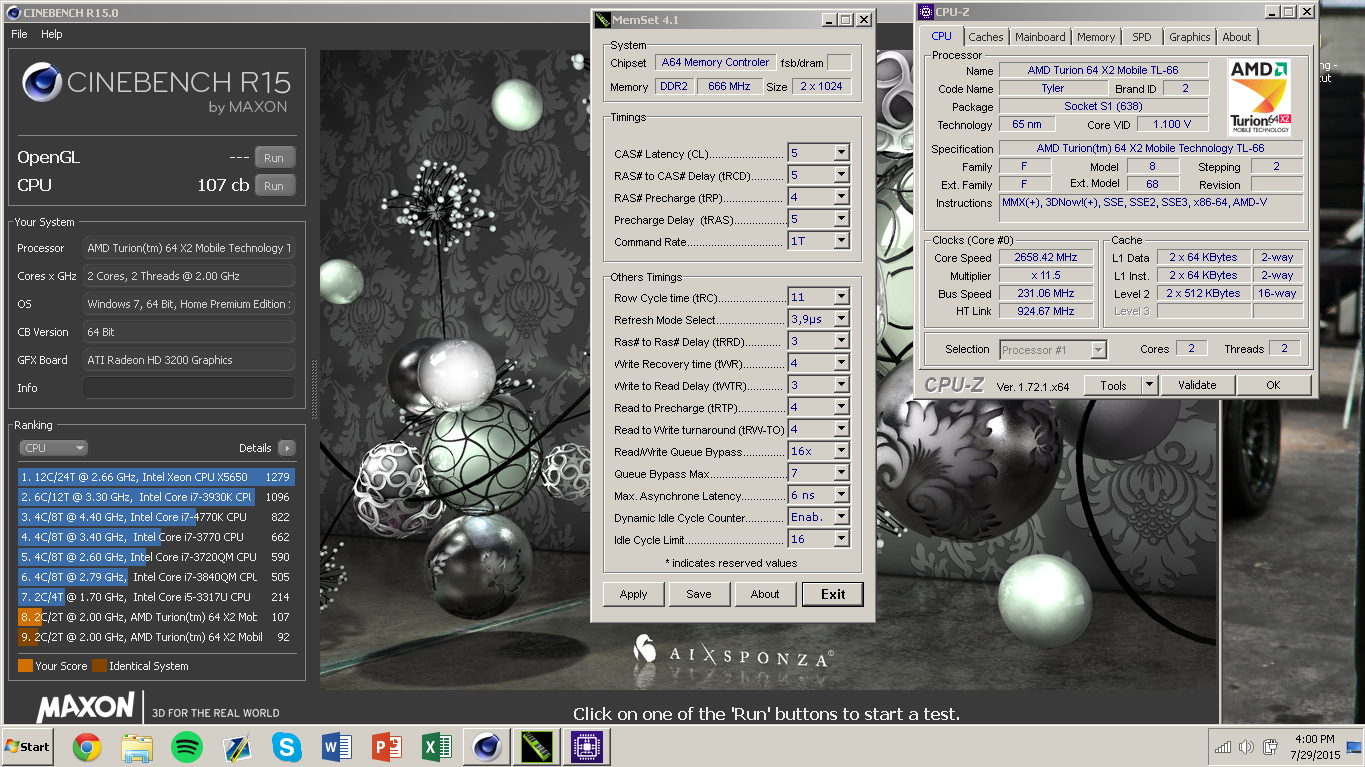Switch to Mainboard tab in CPU-Z
1365x767 pixels.
(x=1040, y=37)
